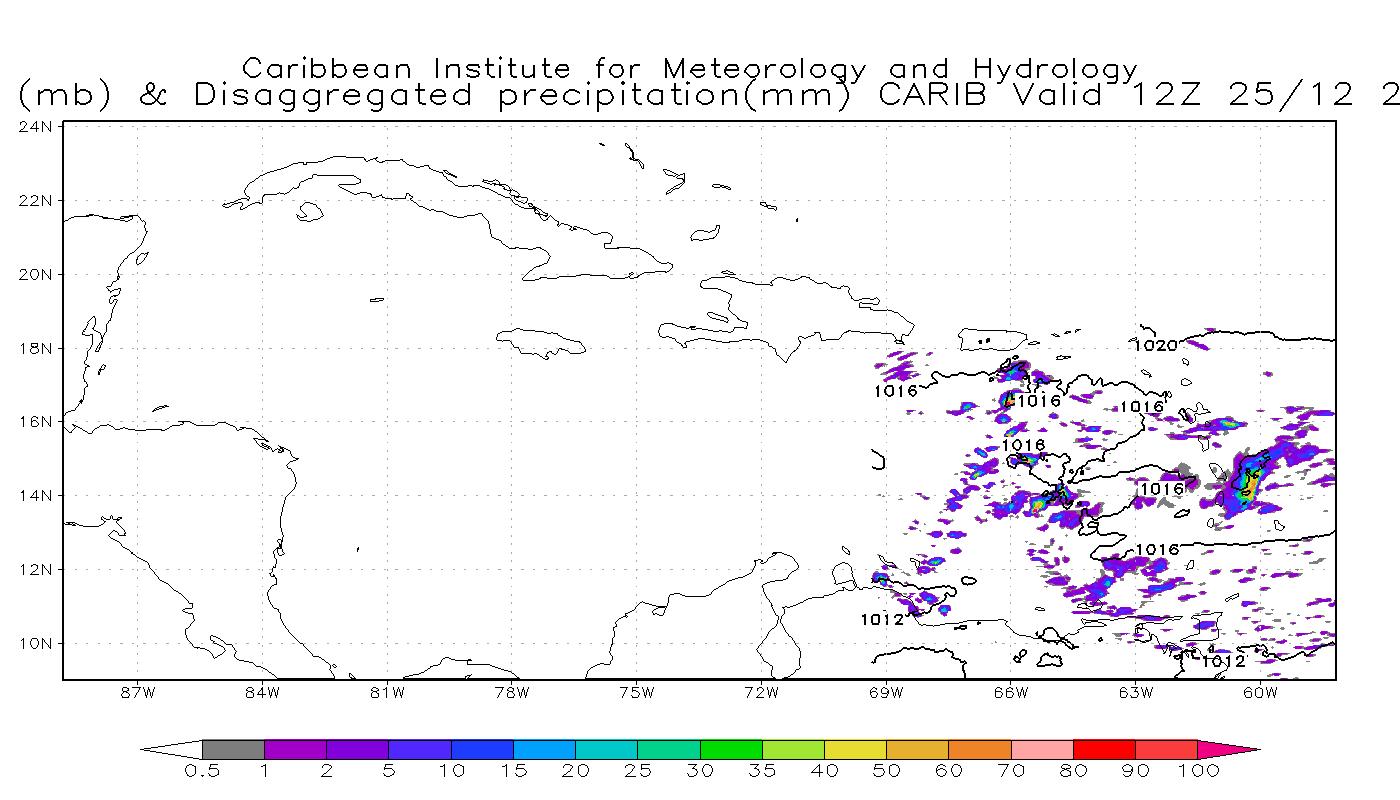This screenshot has height=800, width=1400.
Task: Click the 75W longitude axis label
Action: 636,692
